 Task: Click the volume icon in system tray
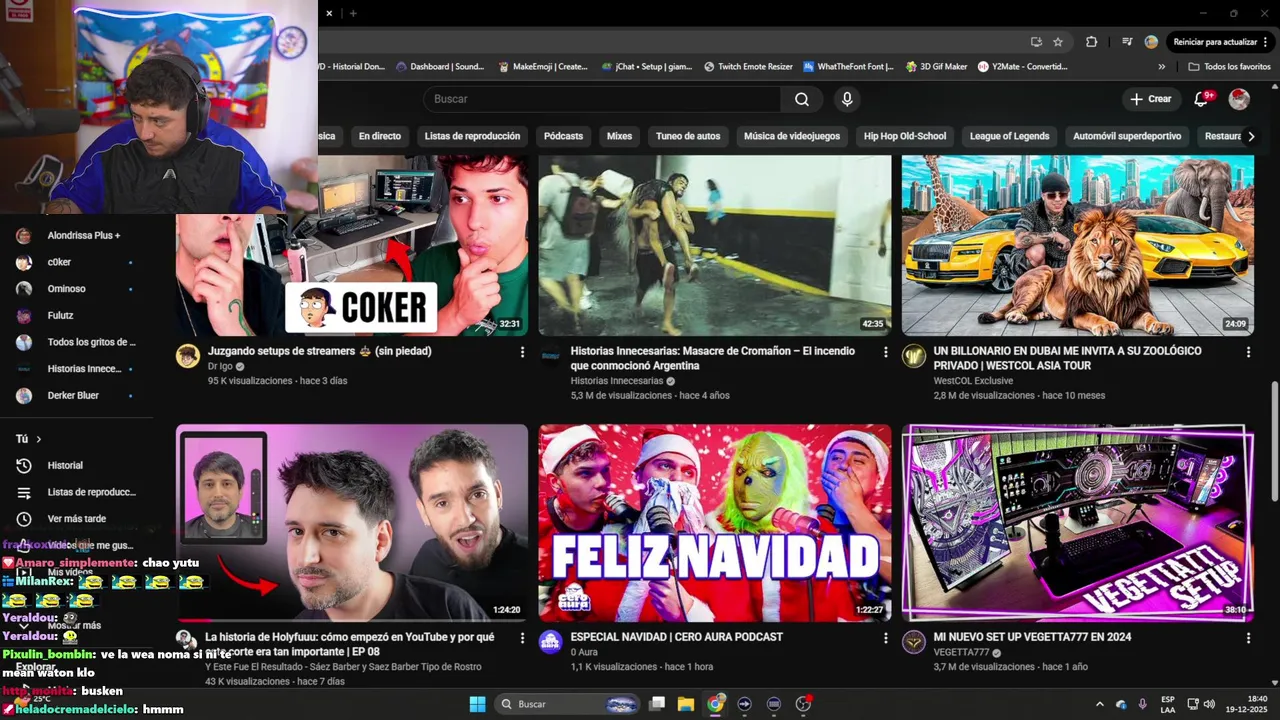point(1209,704)
